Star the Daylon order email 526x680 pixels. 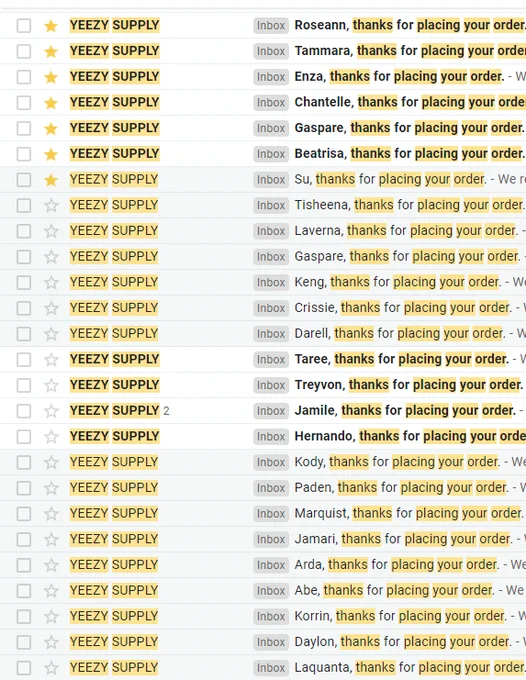coord(51,642)
